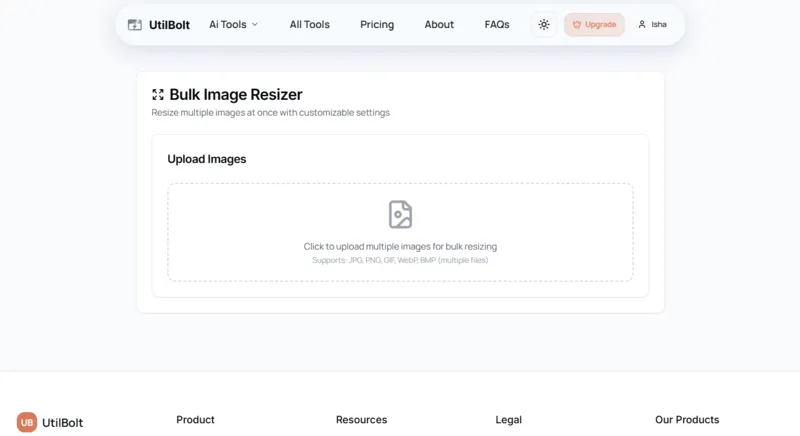Image resolution: width=800 pixels, height=436 pixels.
Task: Open the UtilBolt home brand text
Action: point(169,24)
